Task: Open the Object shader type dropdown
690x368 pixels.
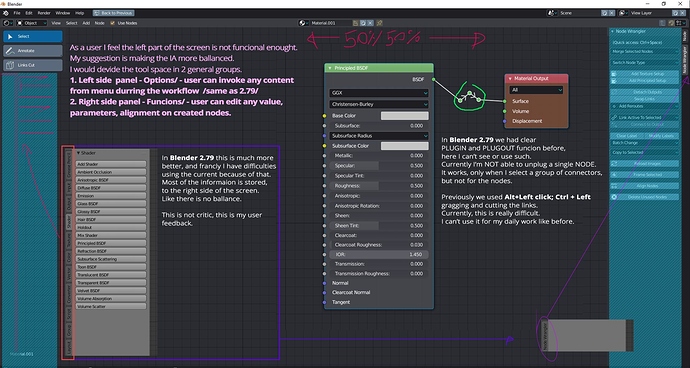Action: (31, 23)
